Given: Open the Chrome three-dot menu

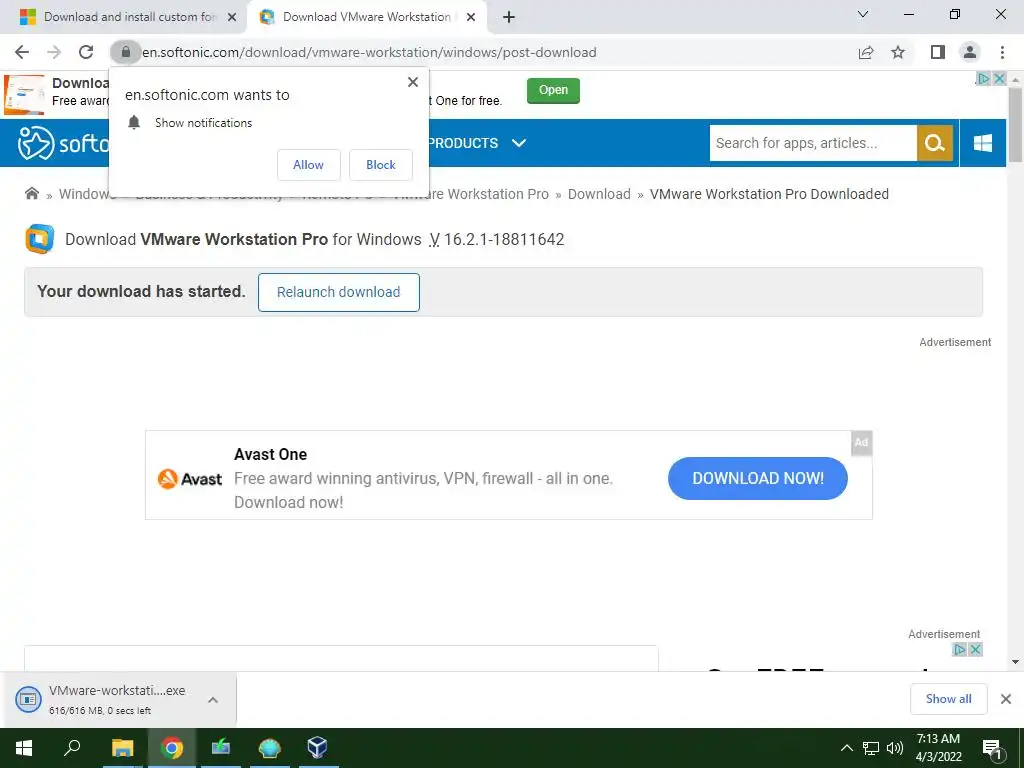Looking at the screenshot, I should tap(1002, 52).
